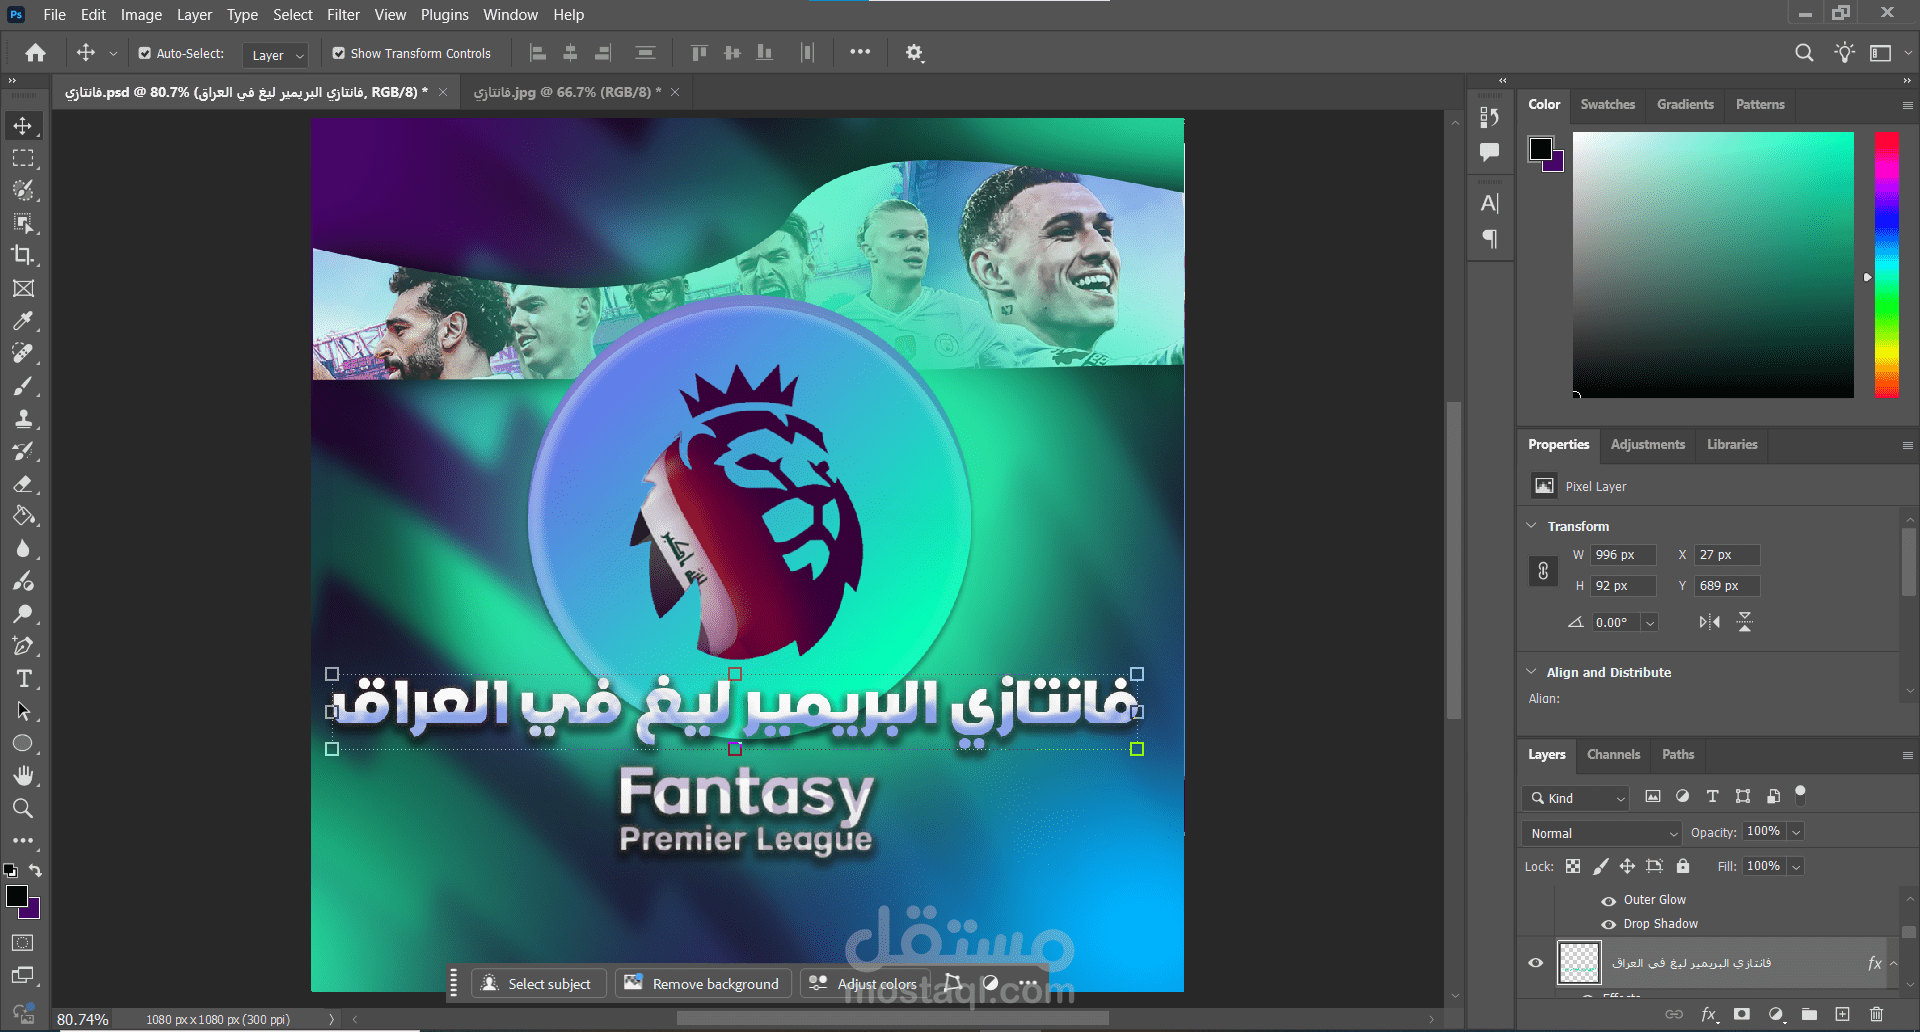This screenshot has width=1920, height=1032.
Task: Create a new layer
Action: point(1842,1014)
